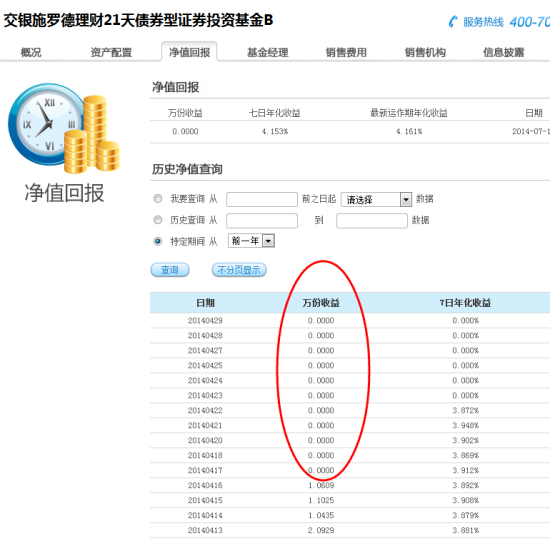The image size is (550, 541).
Task: Click the 3.872% annualized value
Action: (x=465, y=410)
